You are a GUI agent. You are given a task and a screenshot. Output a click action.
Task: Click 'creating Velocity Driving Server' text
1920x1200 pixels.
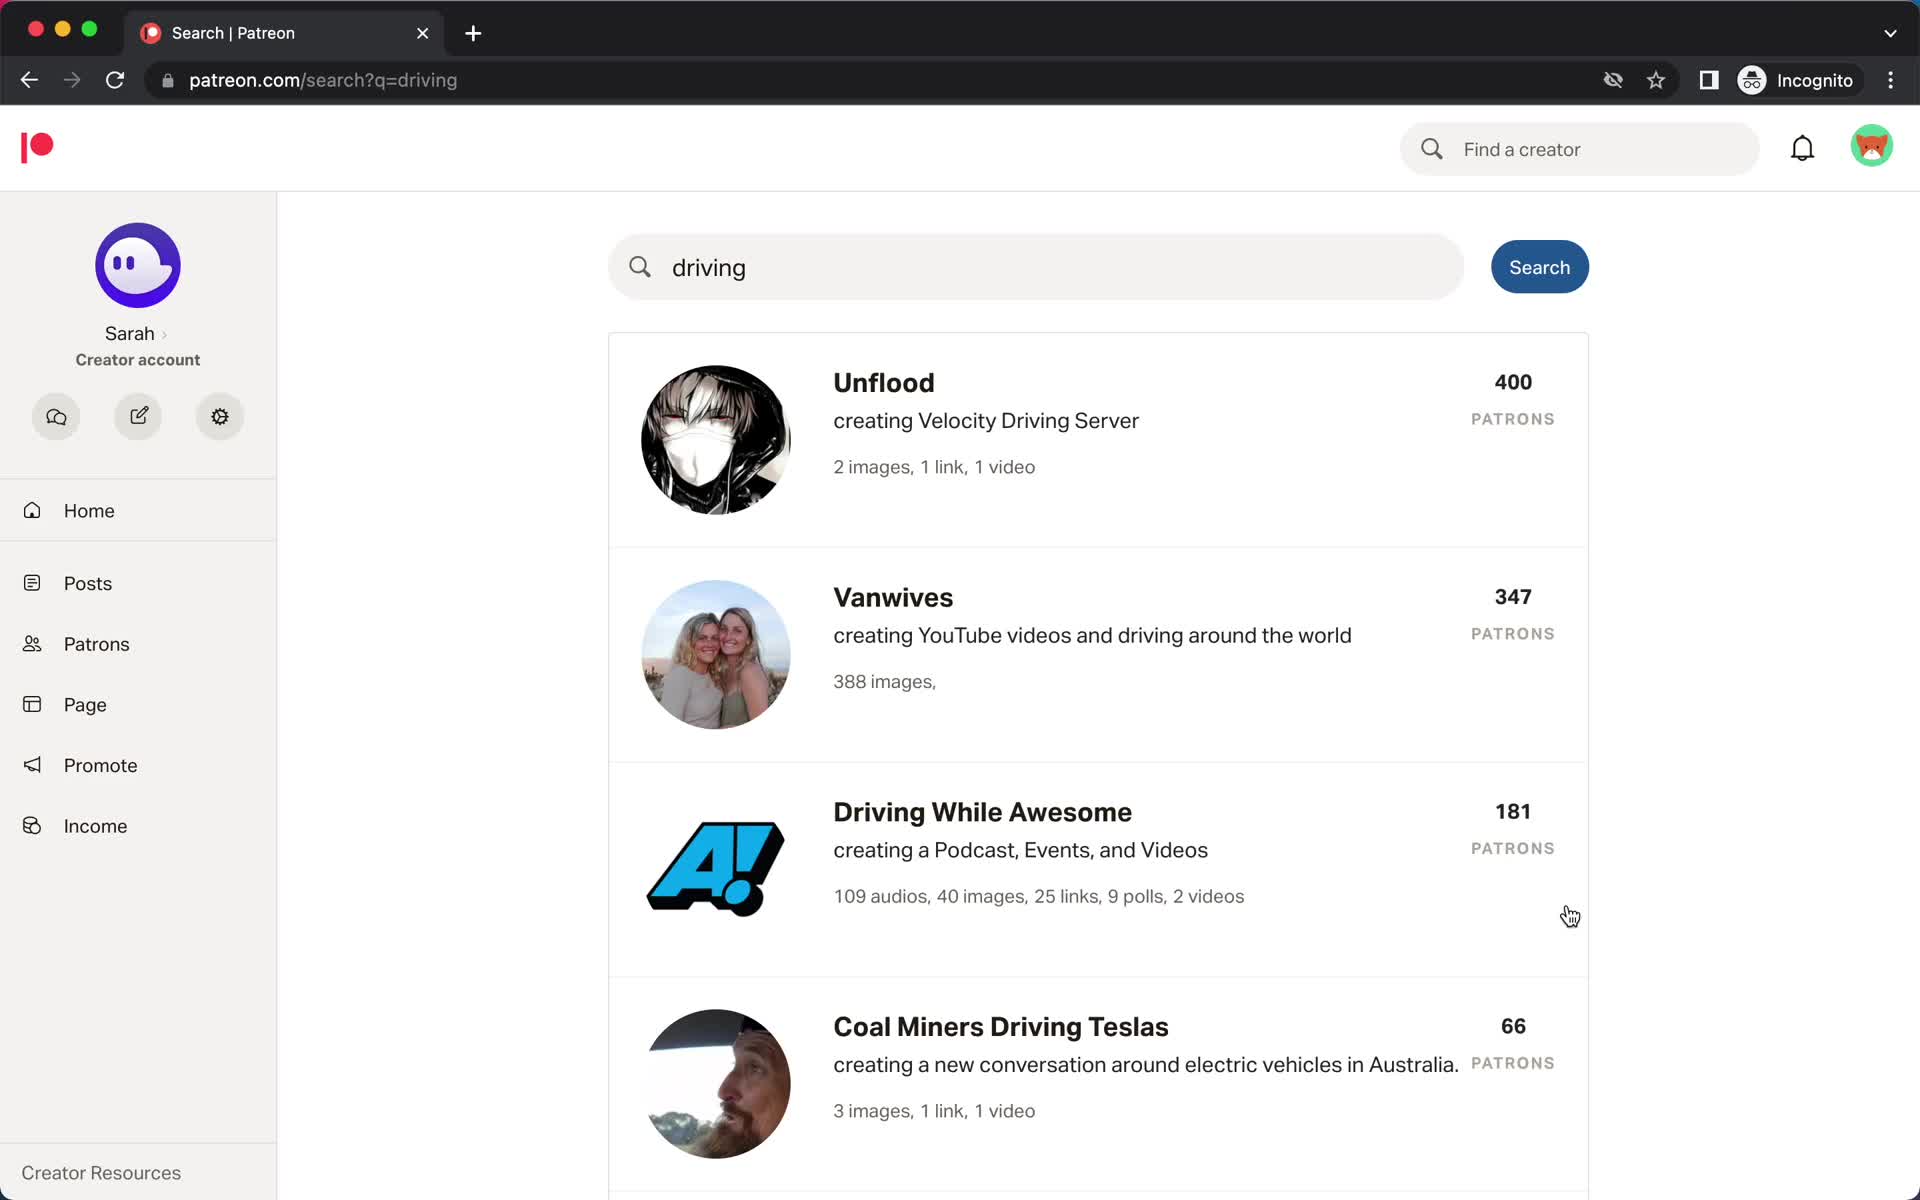[986, 421]
